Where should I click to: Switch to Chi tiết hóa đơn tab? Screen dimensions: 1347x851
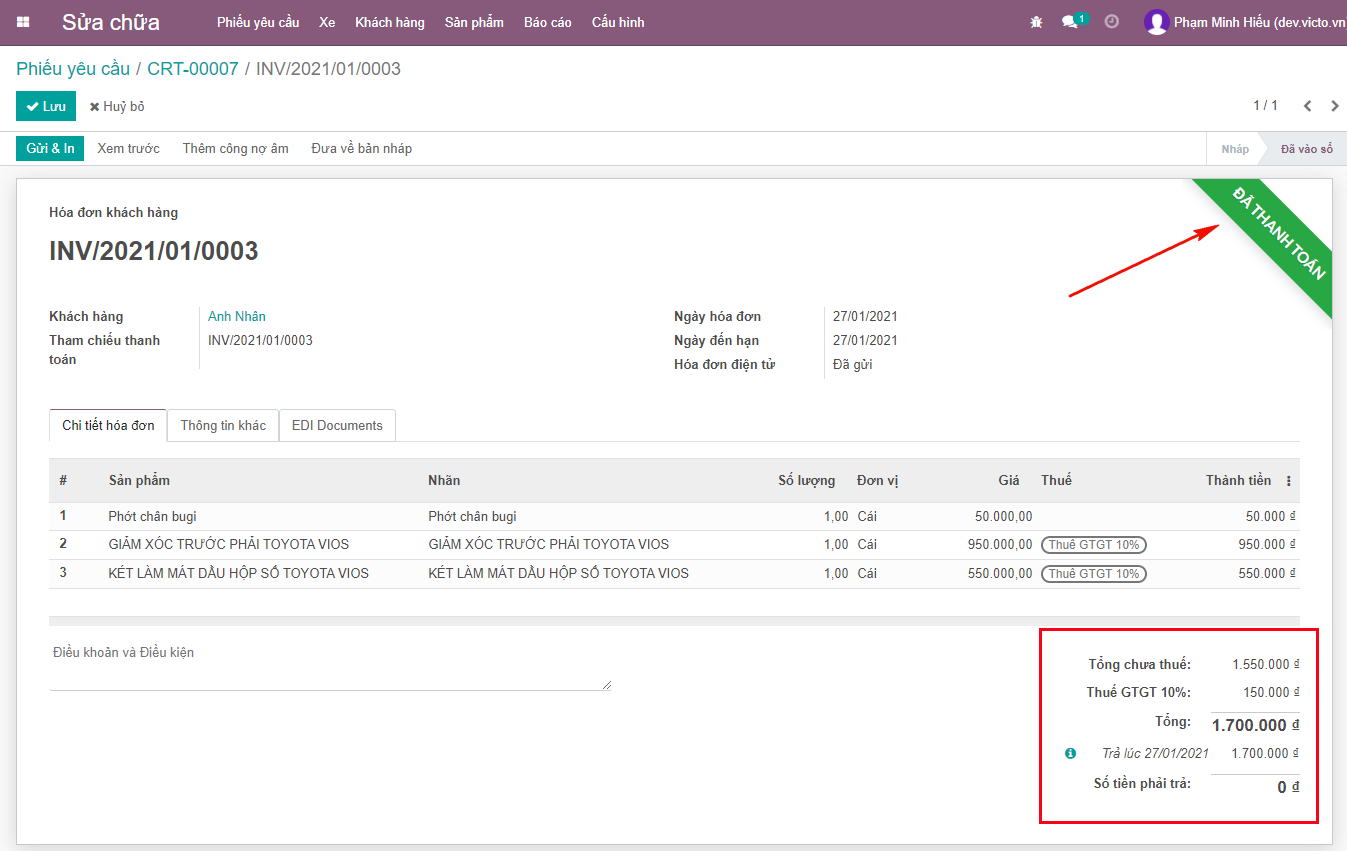pos(108,425)
